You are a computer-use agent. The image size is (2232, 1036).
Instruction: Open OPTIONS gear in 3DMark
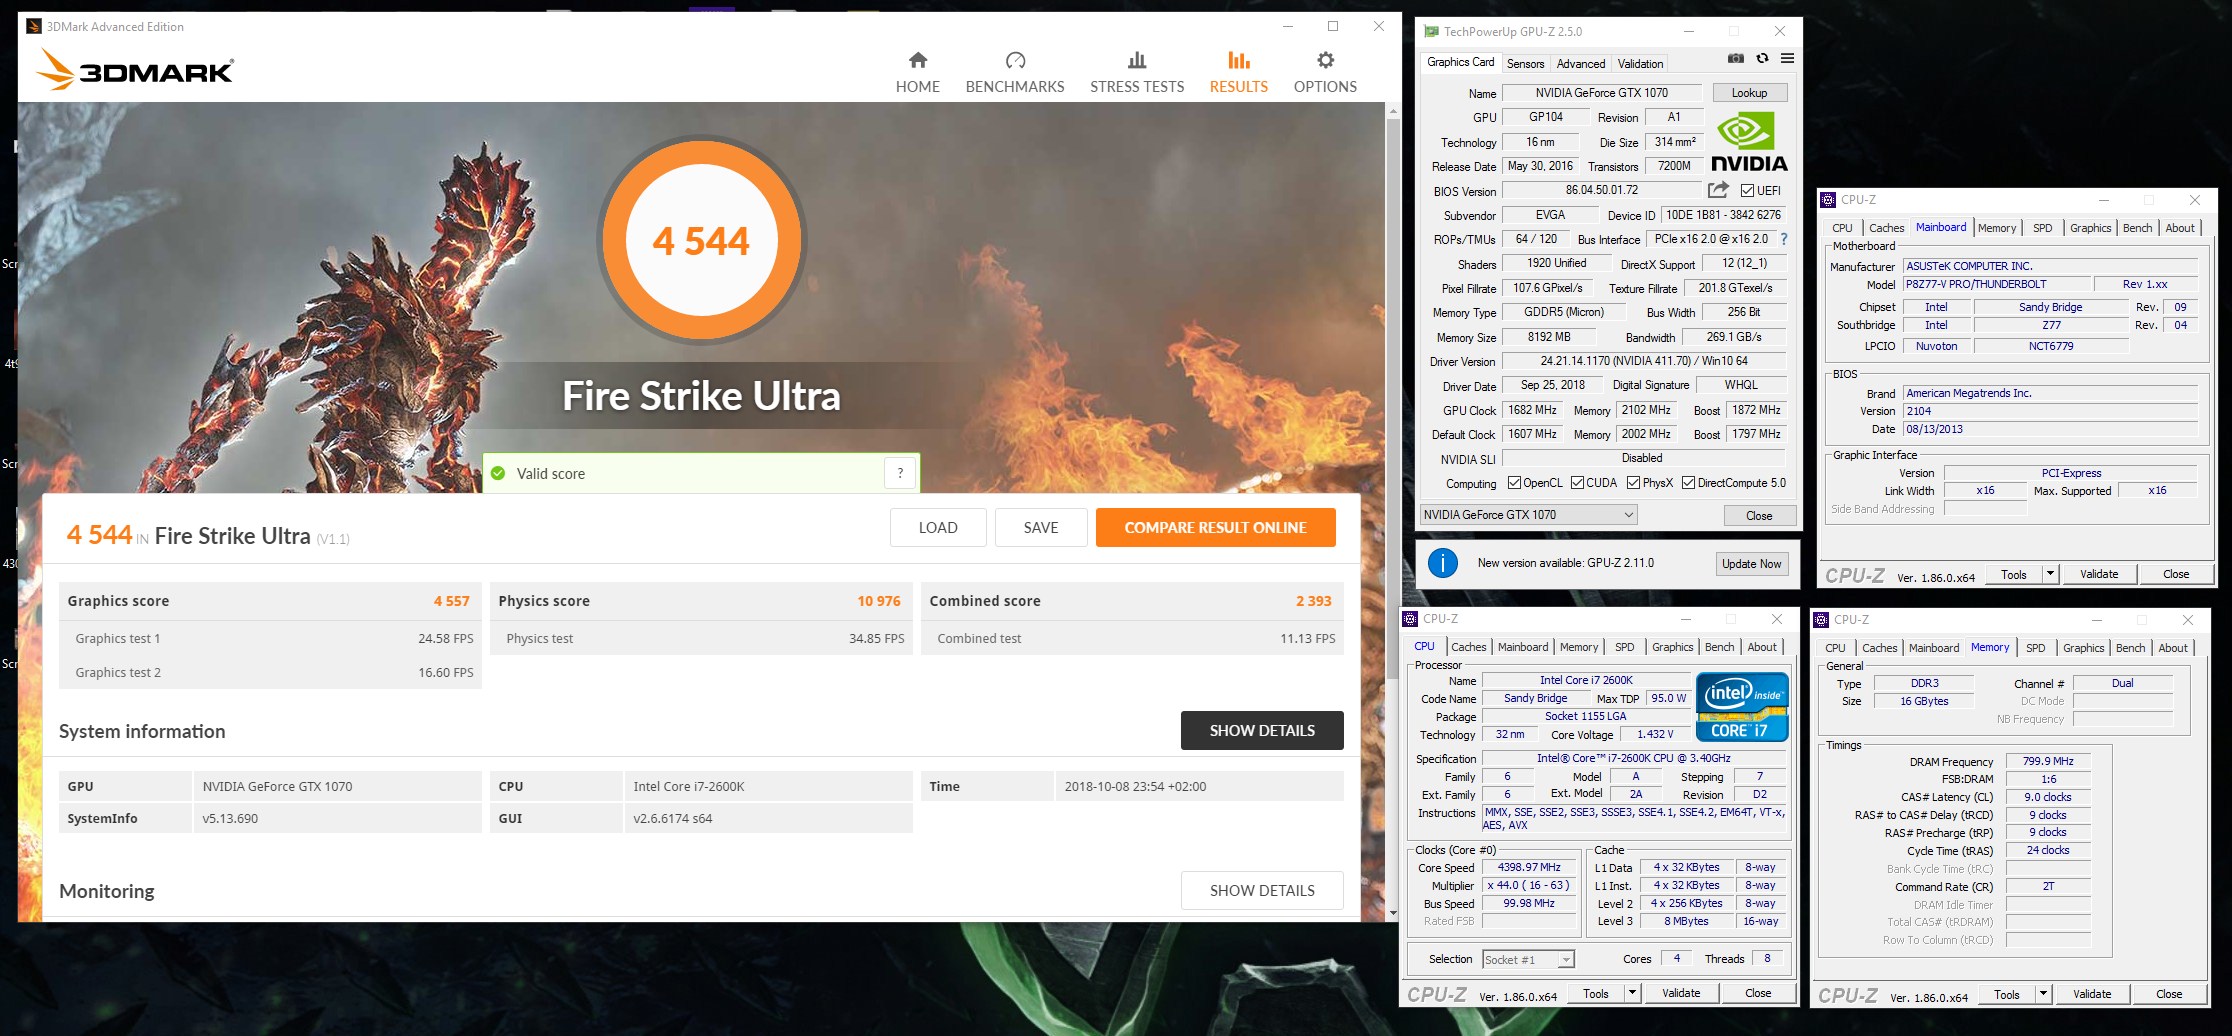click(1325, 73)
